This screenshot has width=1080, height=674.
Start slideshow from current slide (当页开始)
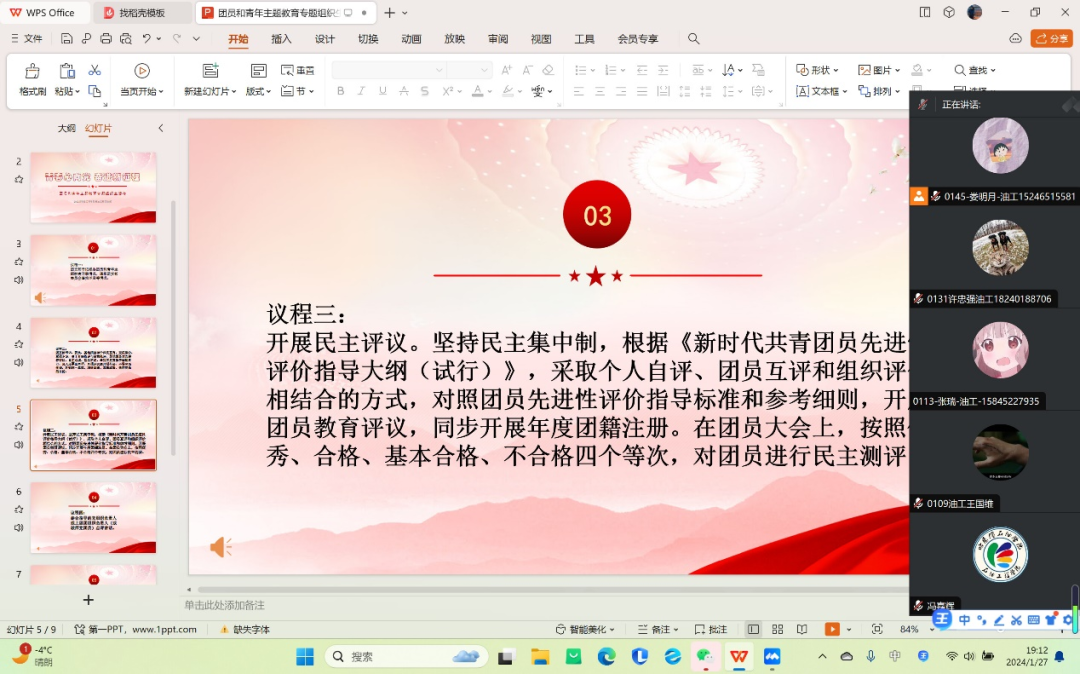pyautogui.click(x=142, y=79)
